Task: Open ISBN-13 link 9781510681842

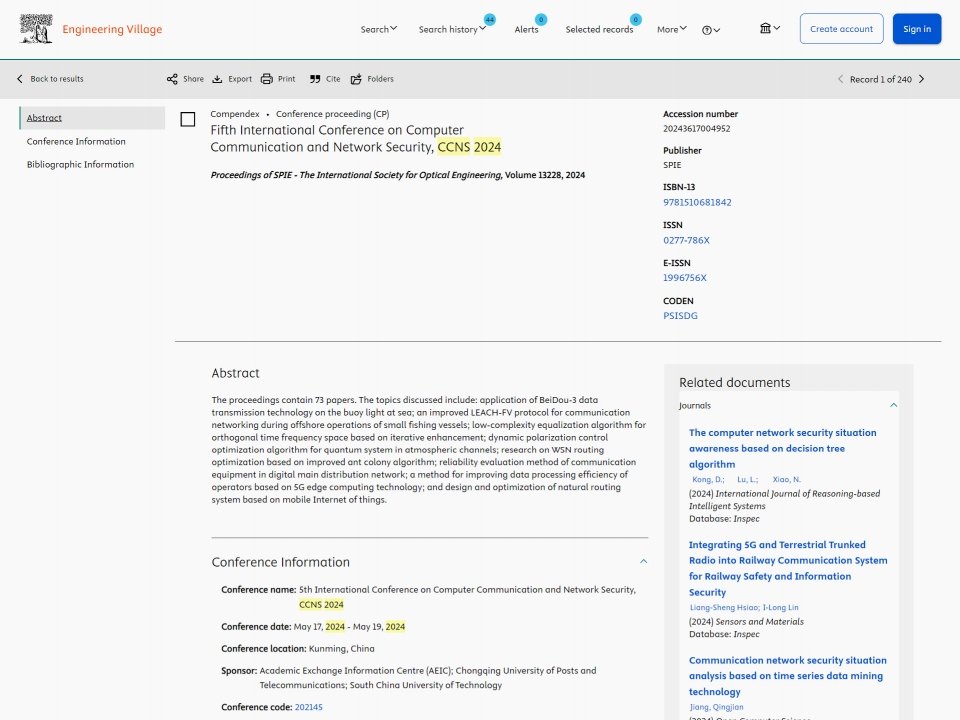Action: tap(697, 203)
